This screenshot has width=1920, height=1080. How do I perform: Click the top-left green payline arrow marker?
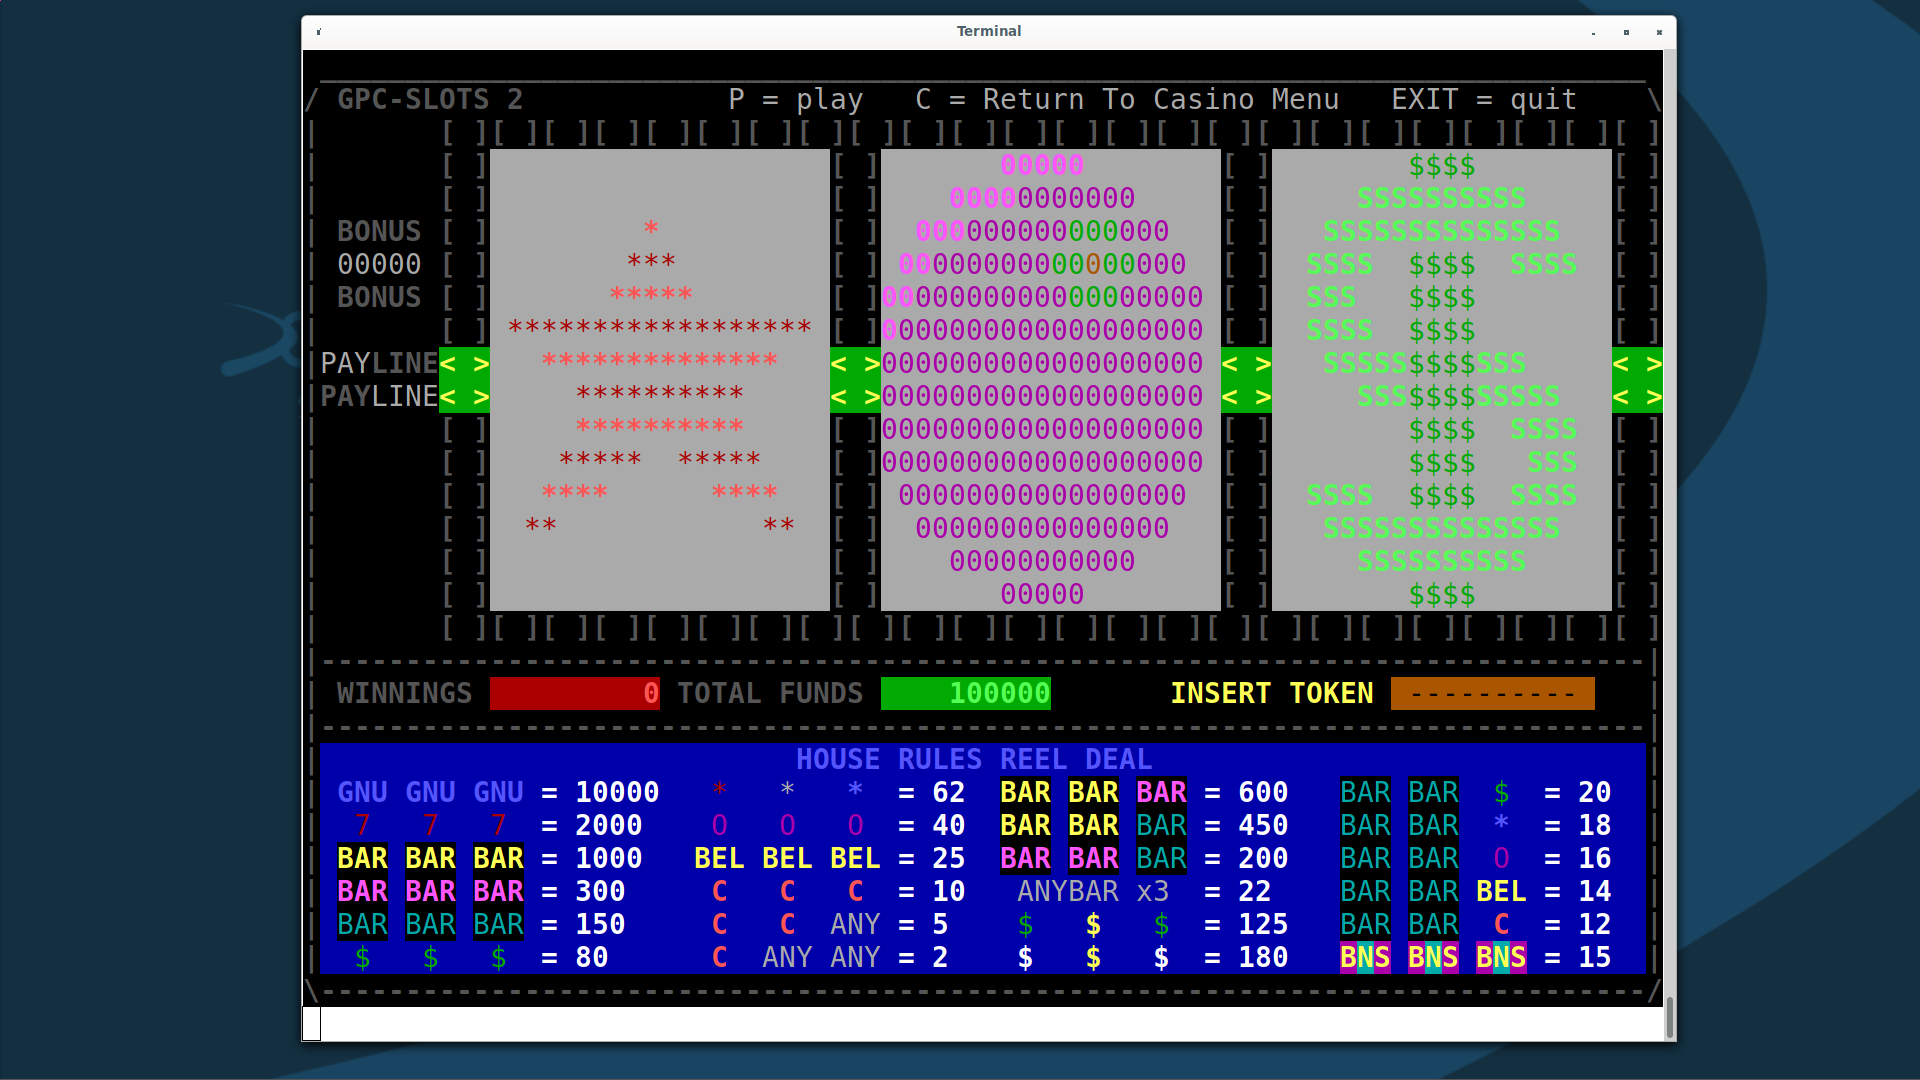point(464,364)
